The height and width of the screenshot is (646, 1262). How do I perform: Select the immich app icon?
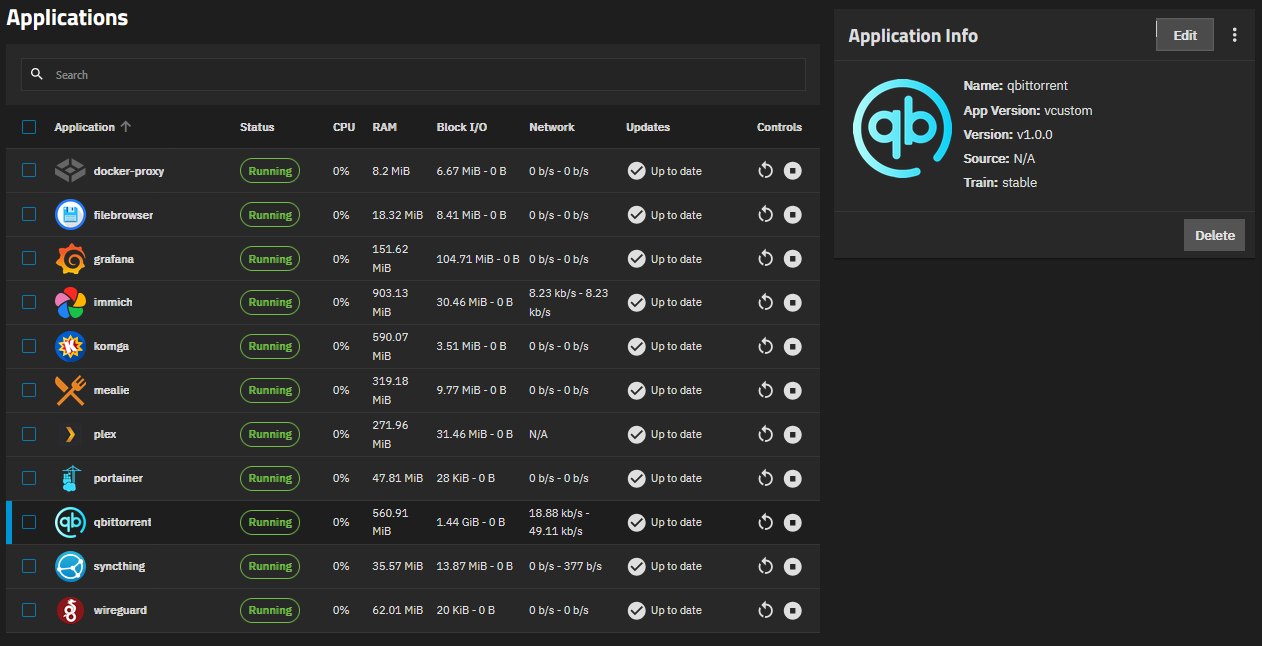(x=70, y=302)
